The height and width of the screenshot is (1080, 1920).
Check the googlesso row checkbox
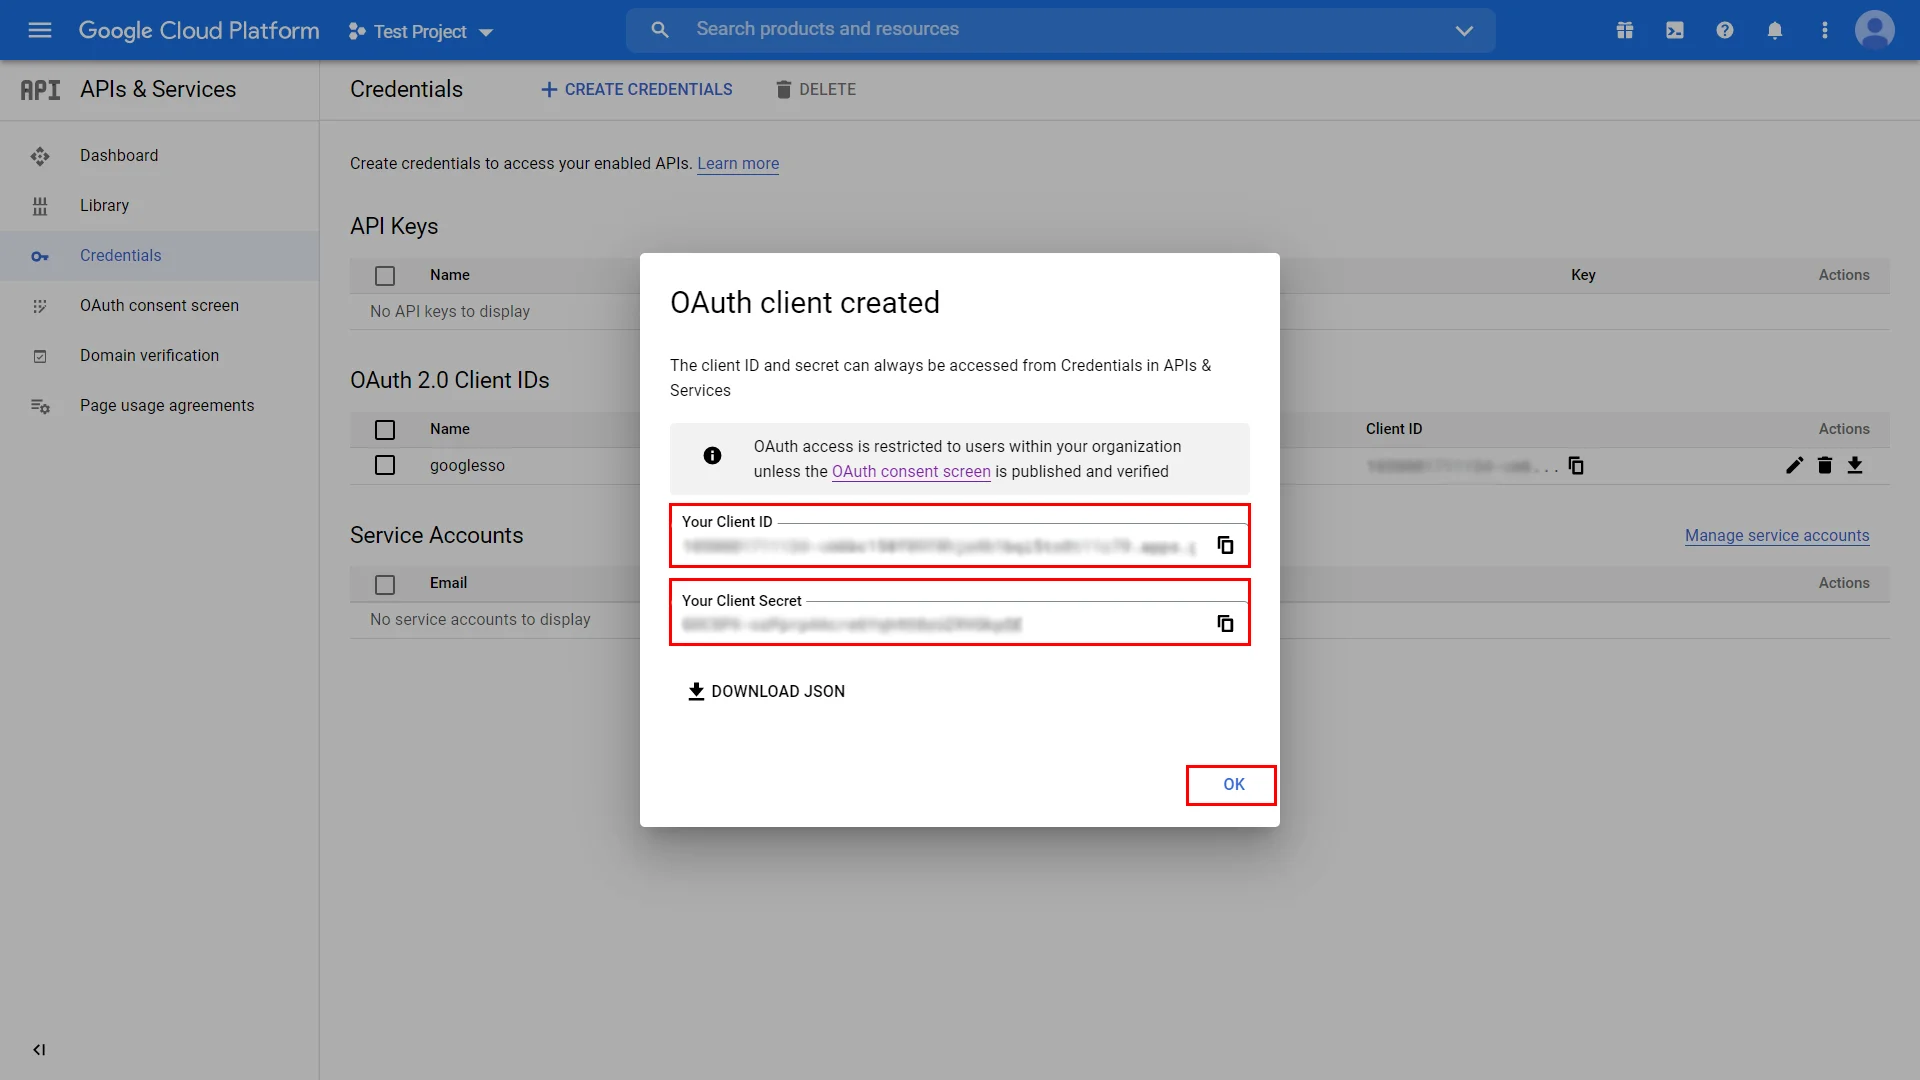385,466
